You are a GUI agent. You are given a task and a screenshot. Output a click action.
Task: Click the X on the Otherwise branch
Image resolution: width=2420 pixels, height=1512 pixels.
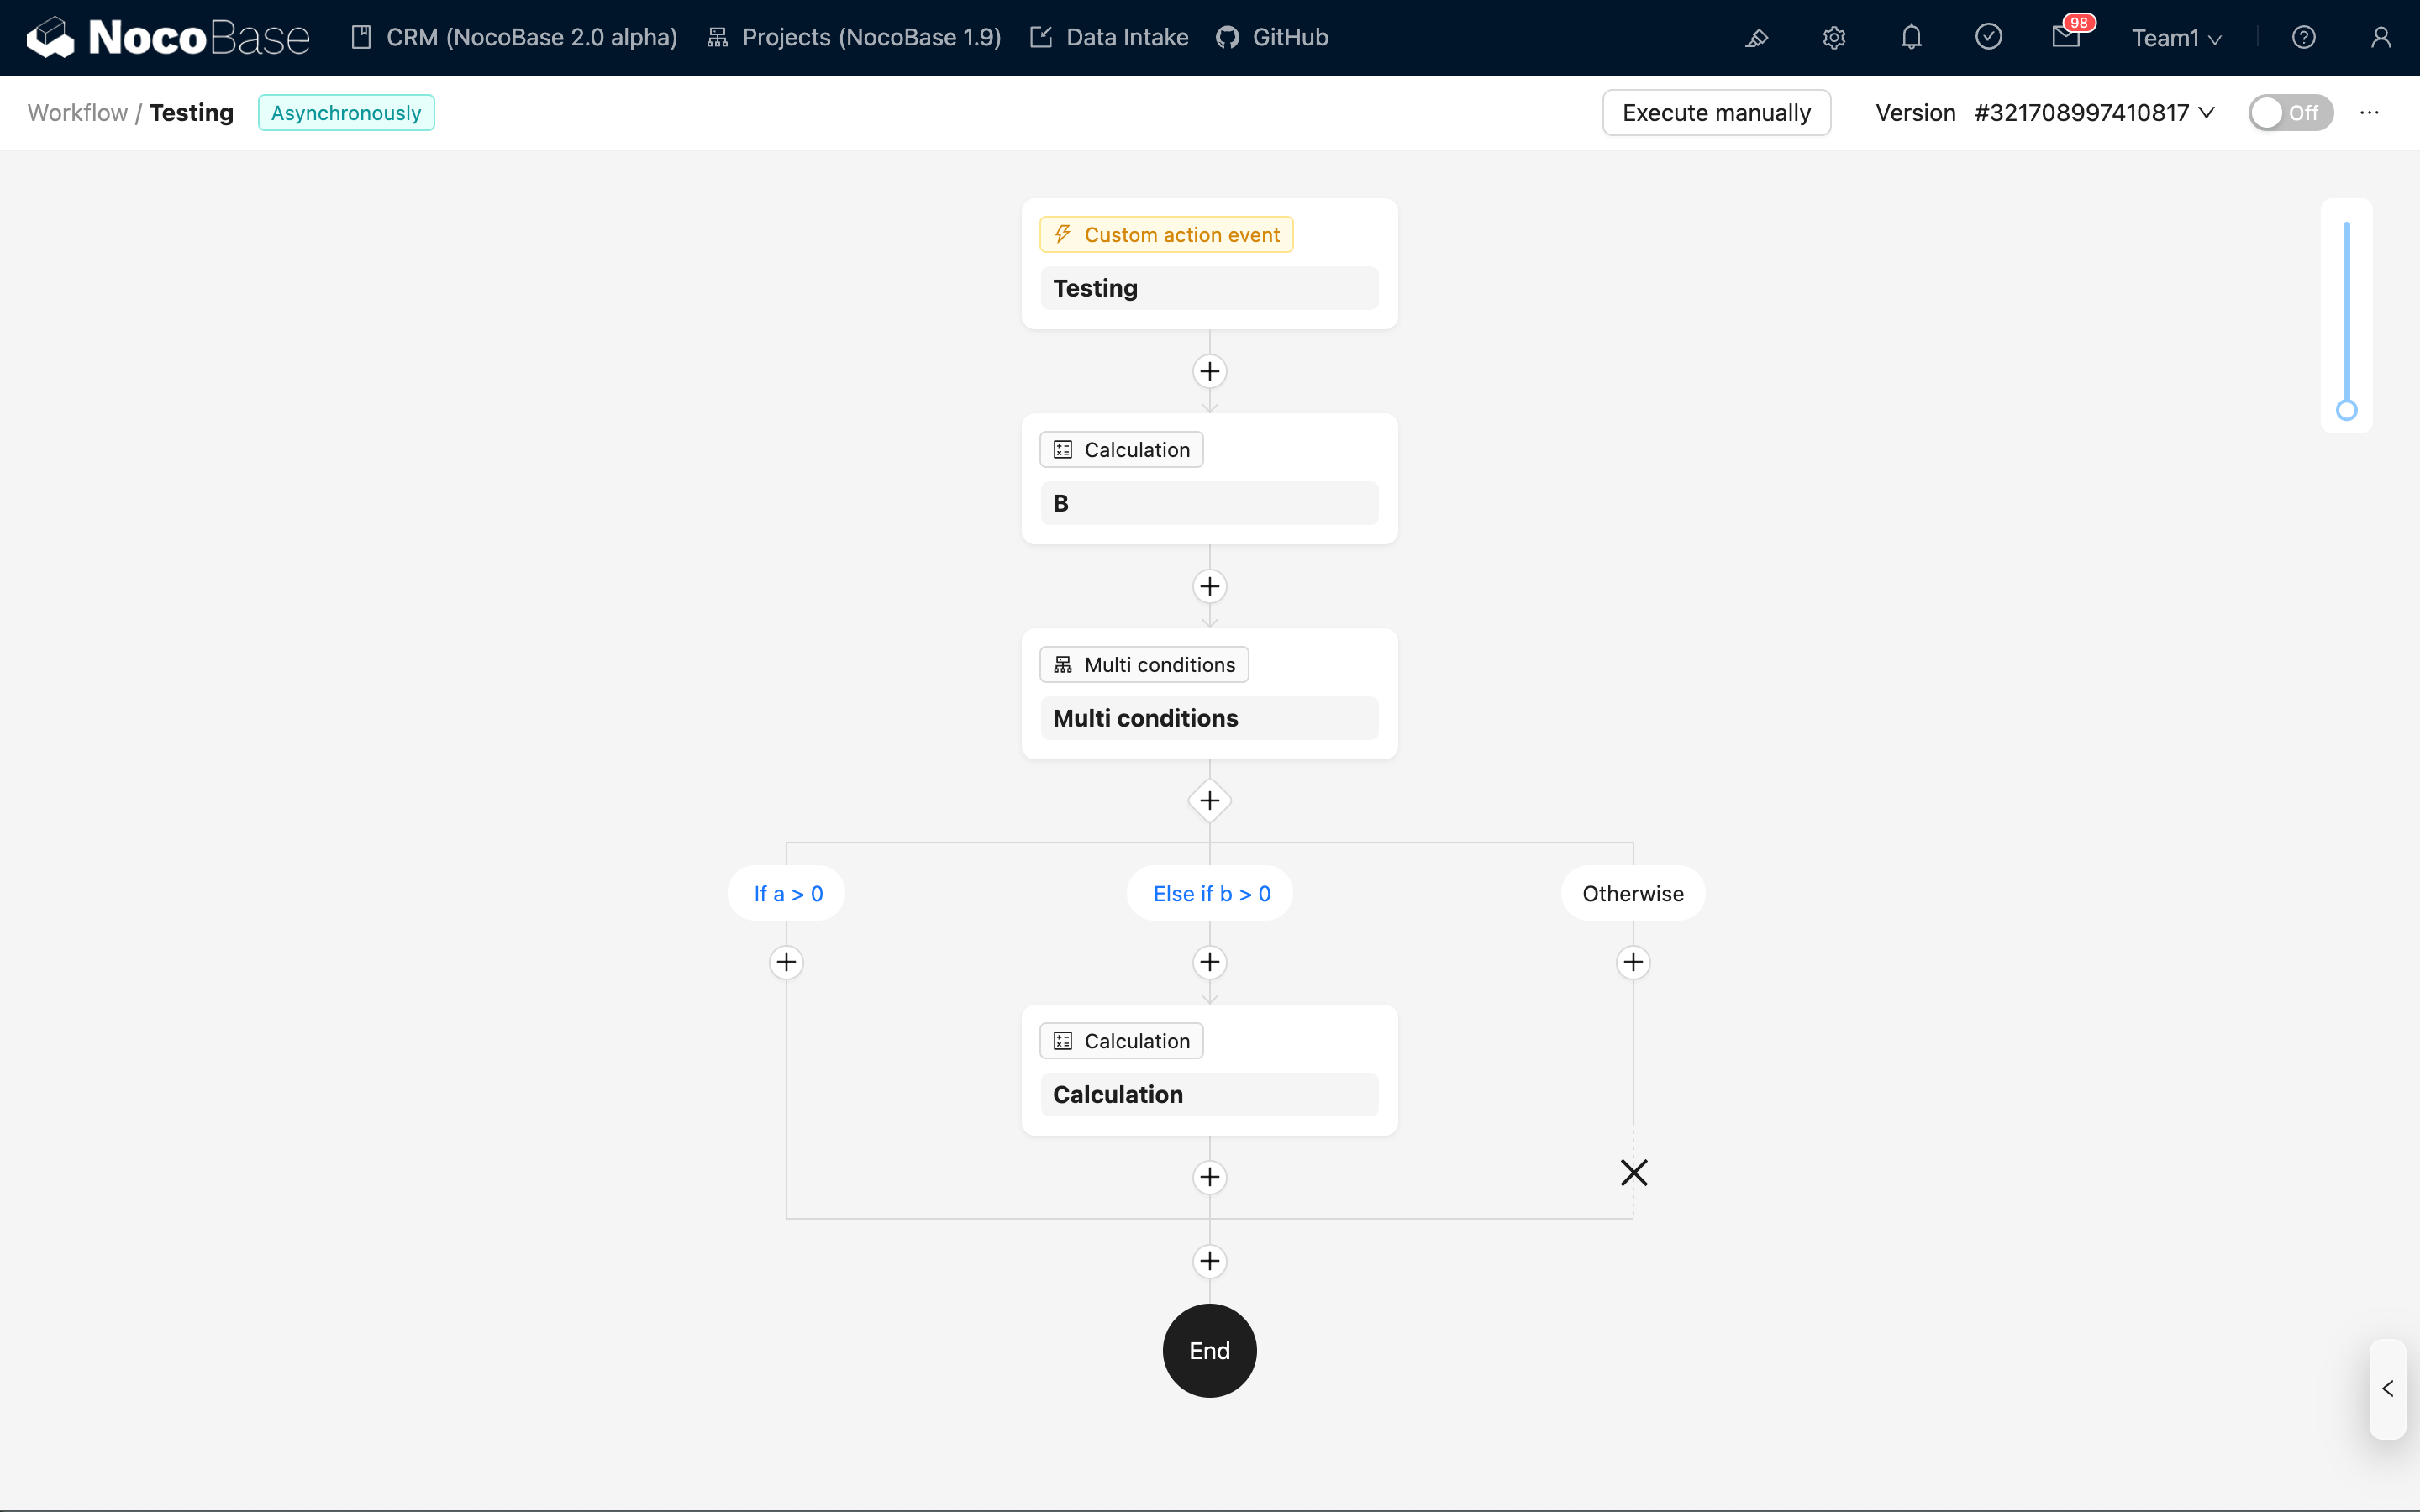[1634, 1172]
